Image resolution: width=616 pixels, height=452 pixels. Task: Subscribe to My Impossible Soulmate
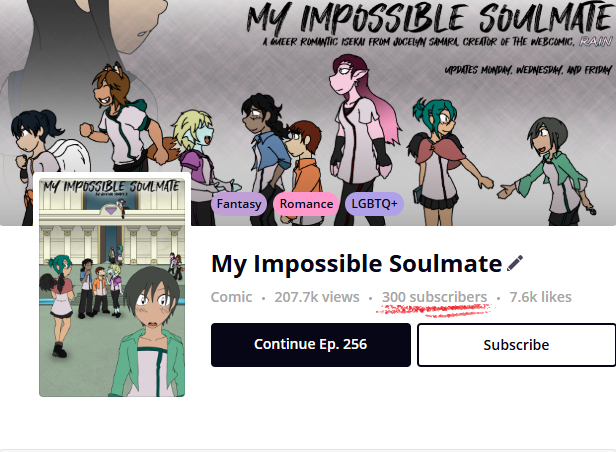click(x=516, y=345)
